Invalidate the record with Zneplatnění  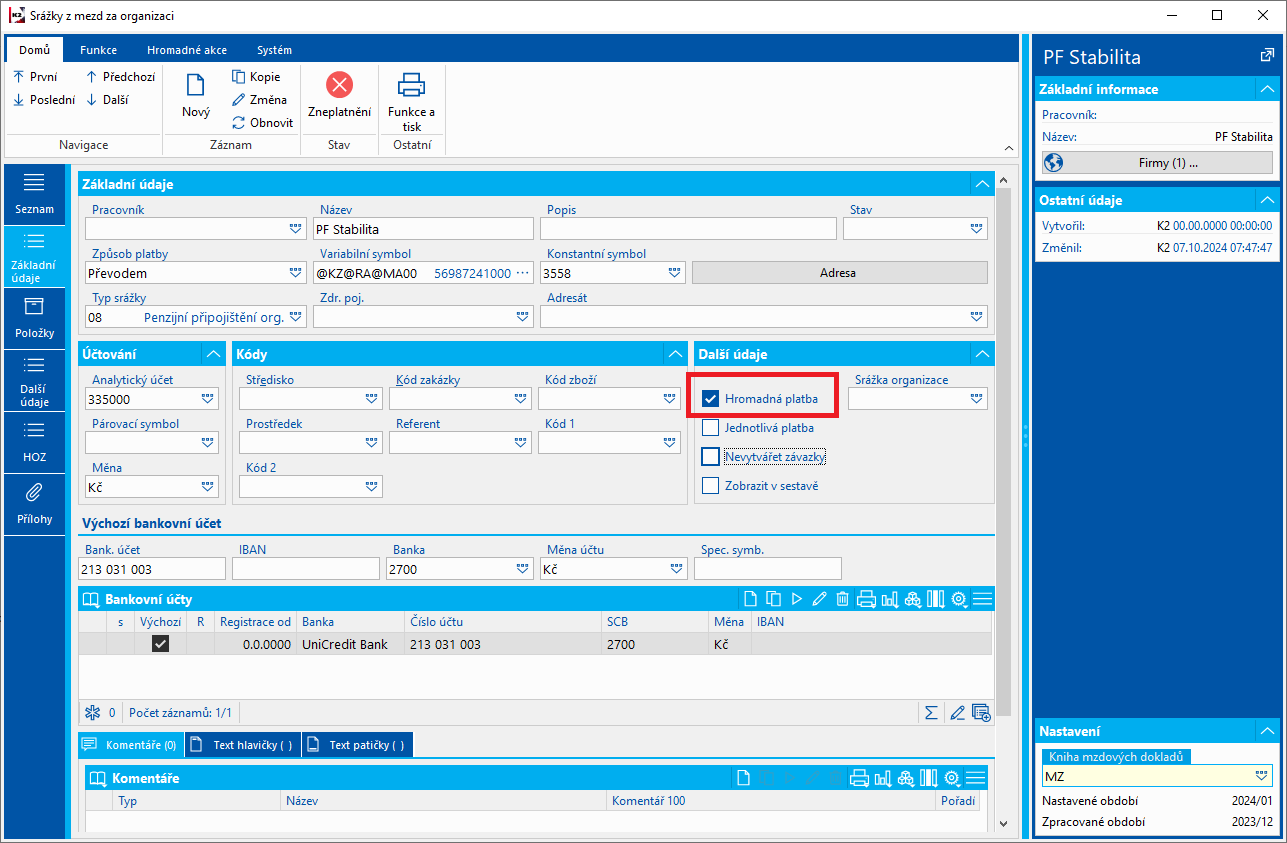click(340, 97)
